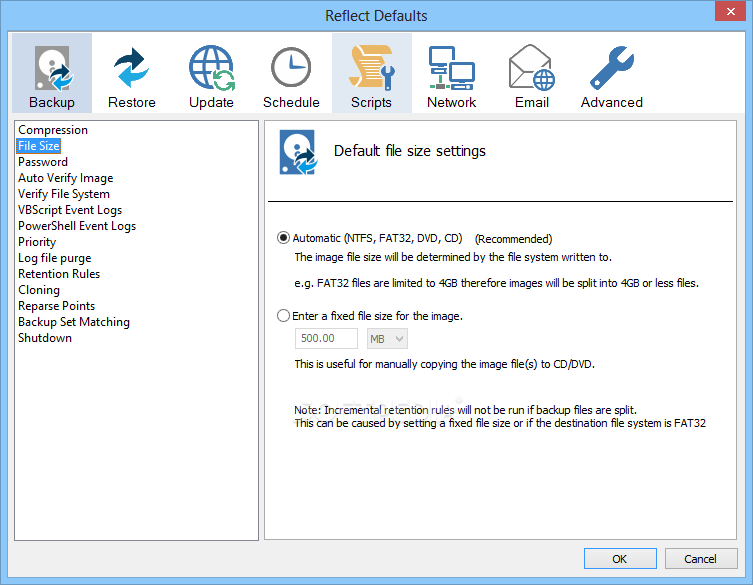Dismiss dialog with Cancel button

[701, 559]
